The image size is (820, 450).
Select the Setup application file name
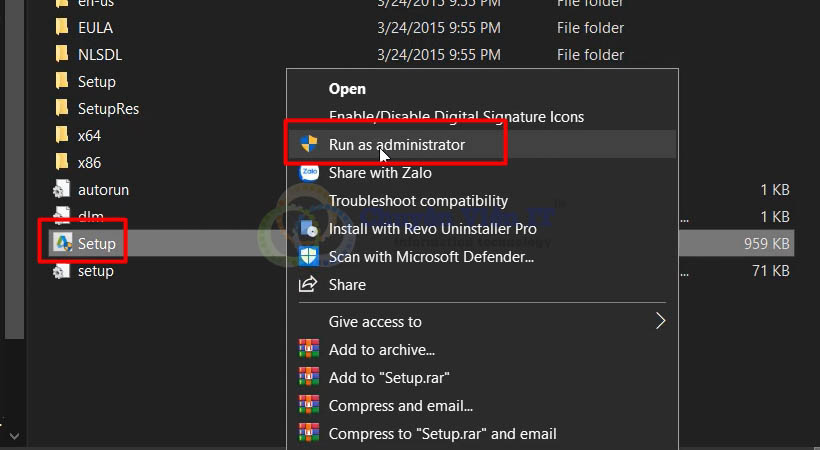97,244
